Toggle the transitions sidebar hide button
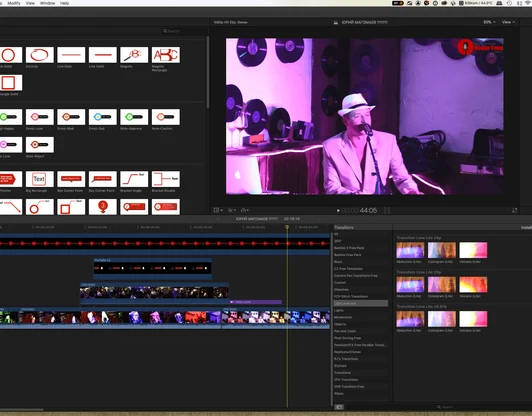Screen dimensions: 532x416 339,407
